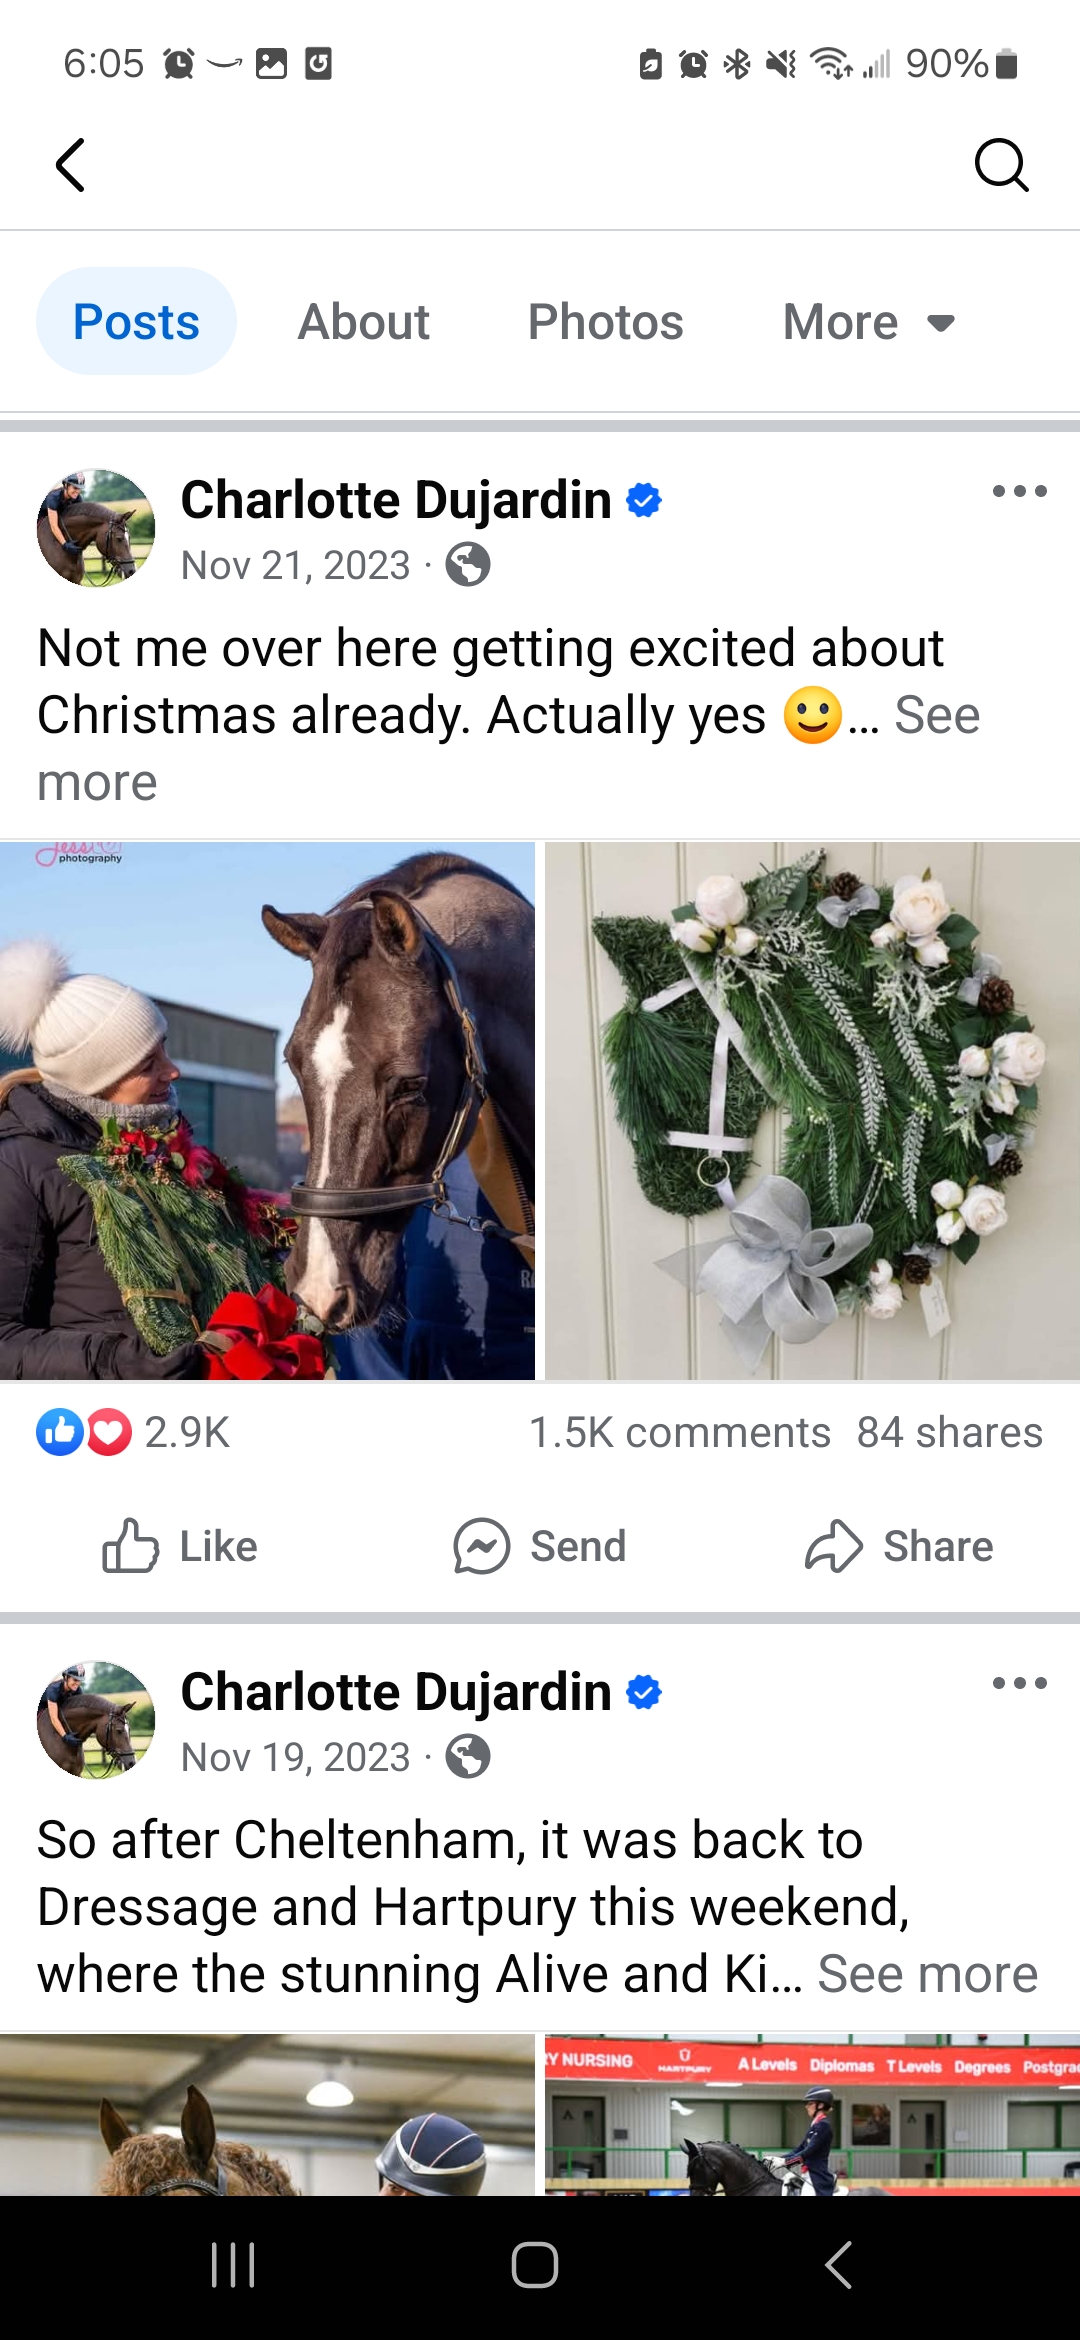The image size is (1080, 2340).
Task: Open search with the magnifier icon
Action: coord(1001,165)
